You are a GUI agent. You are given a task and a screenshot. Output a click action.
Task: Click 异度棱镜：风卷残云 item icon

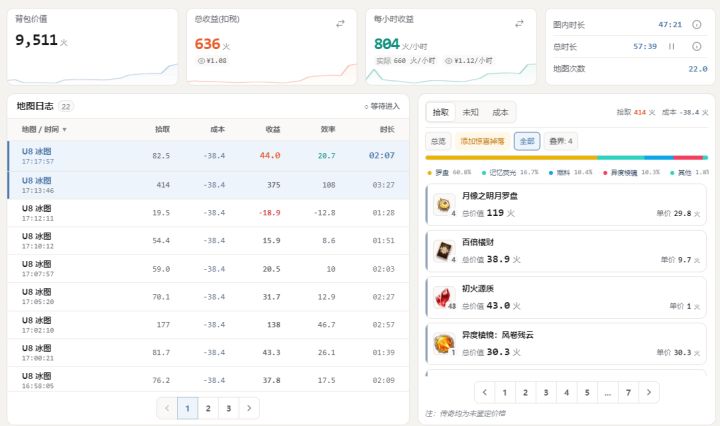(x=443, y=343)
